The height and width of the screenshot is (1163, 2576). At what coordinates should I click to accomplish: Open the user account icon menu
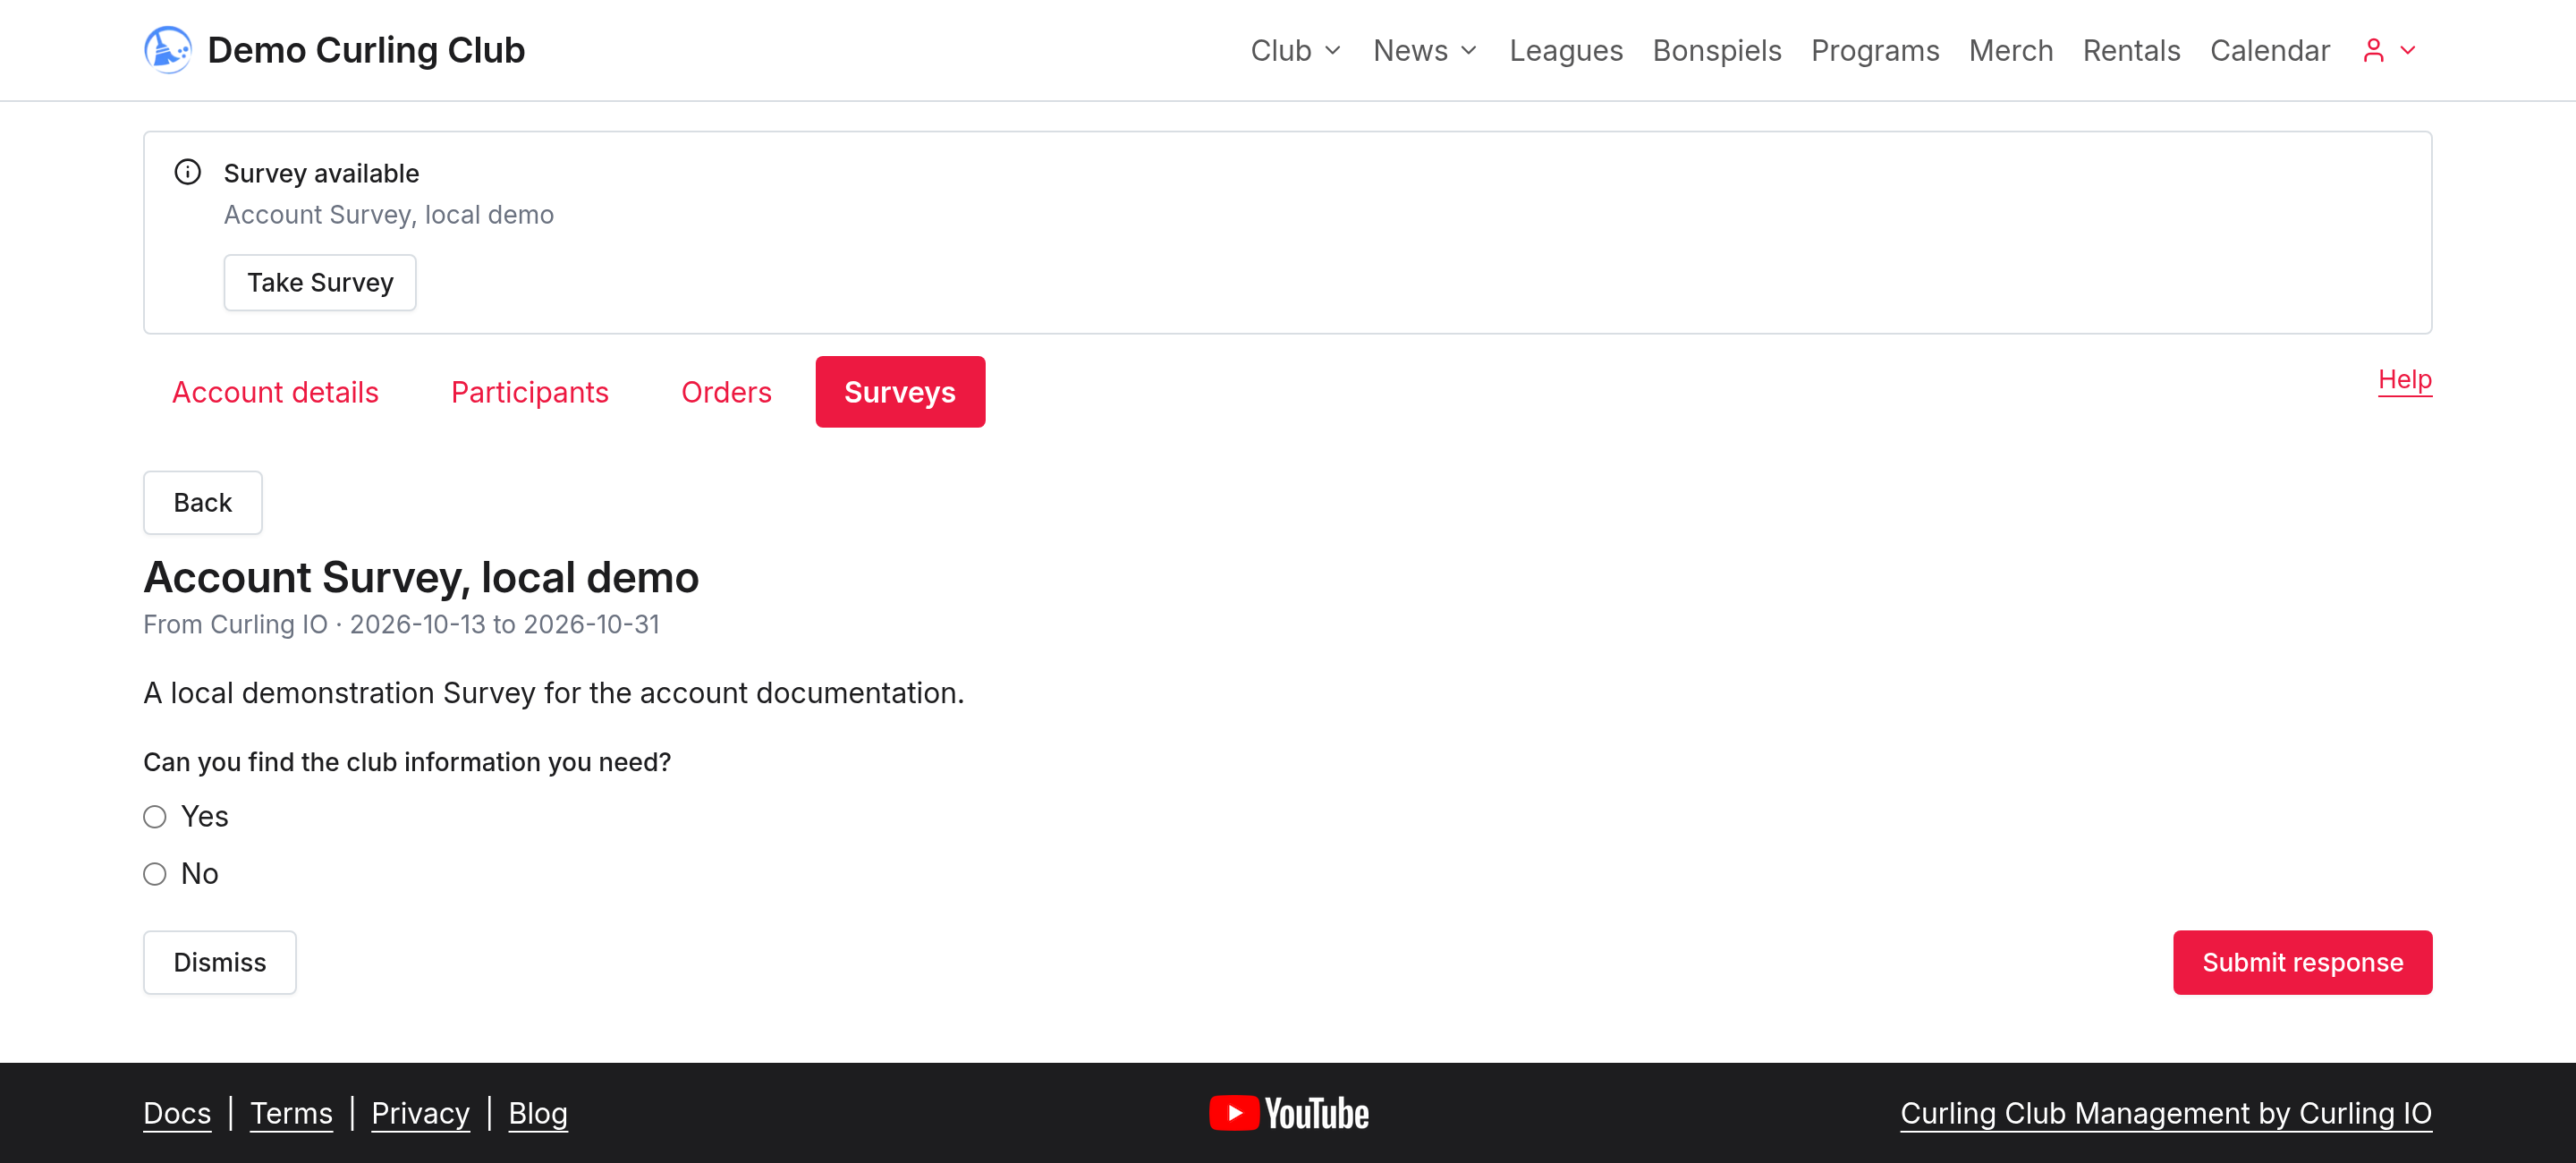tap(2373, 50)
